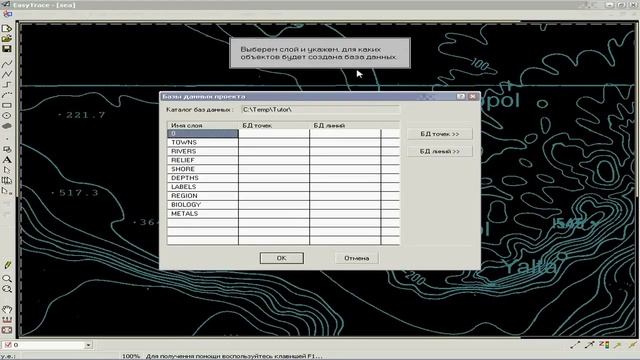
Task: Select layer row 0 in the table
Action: tap(203, 133)
